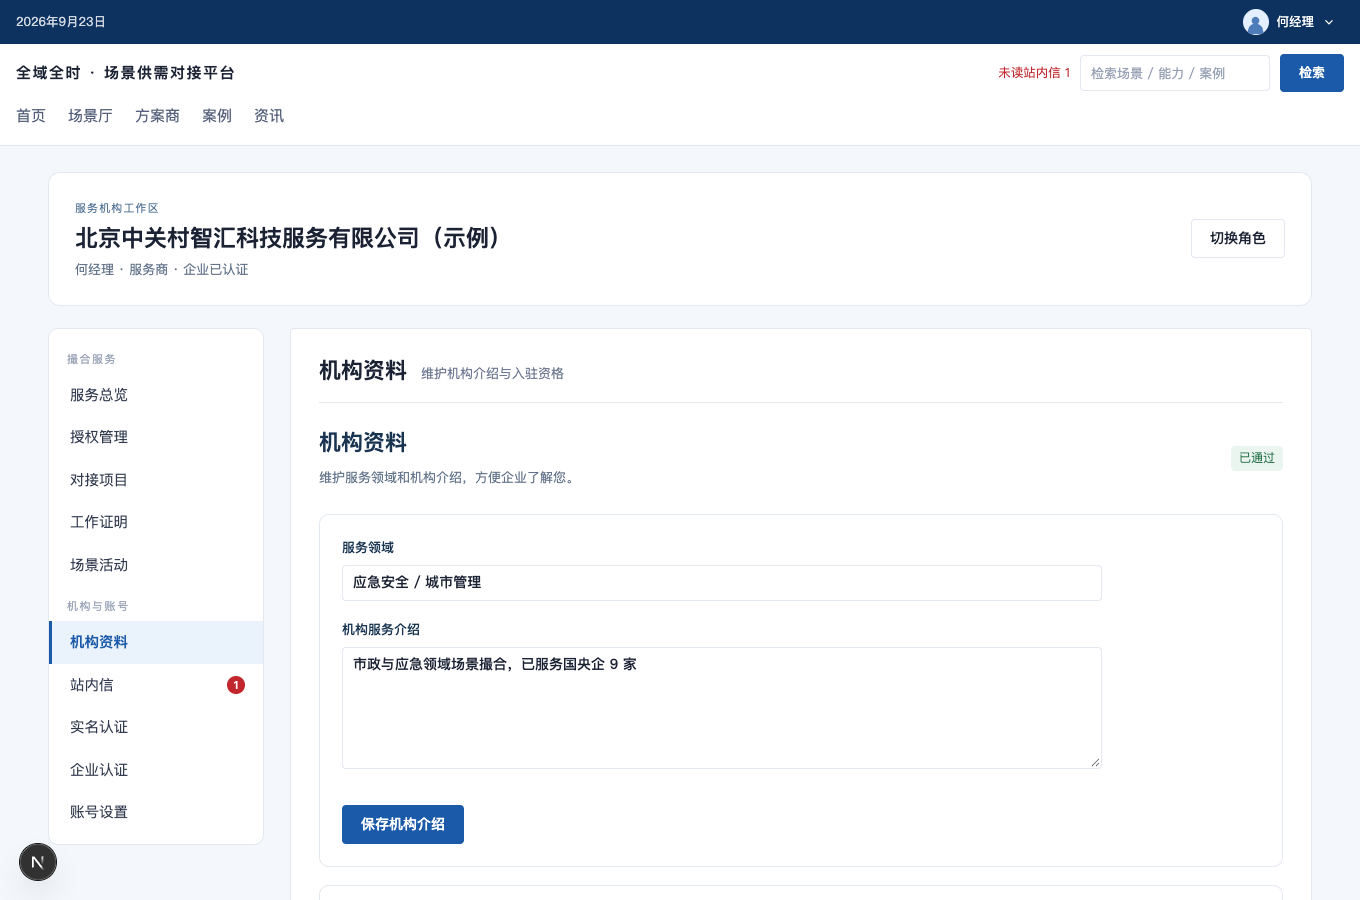Viewport: 1360px width, 900px height.
Task: Open 工作证明 in the sidebar
Action: 156,522
